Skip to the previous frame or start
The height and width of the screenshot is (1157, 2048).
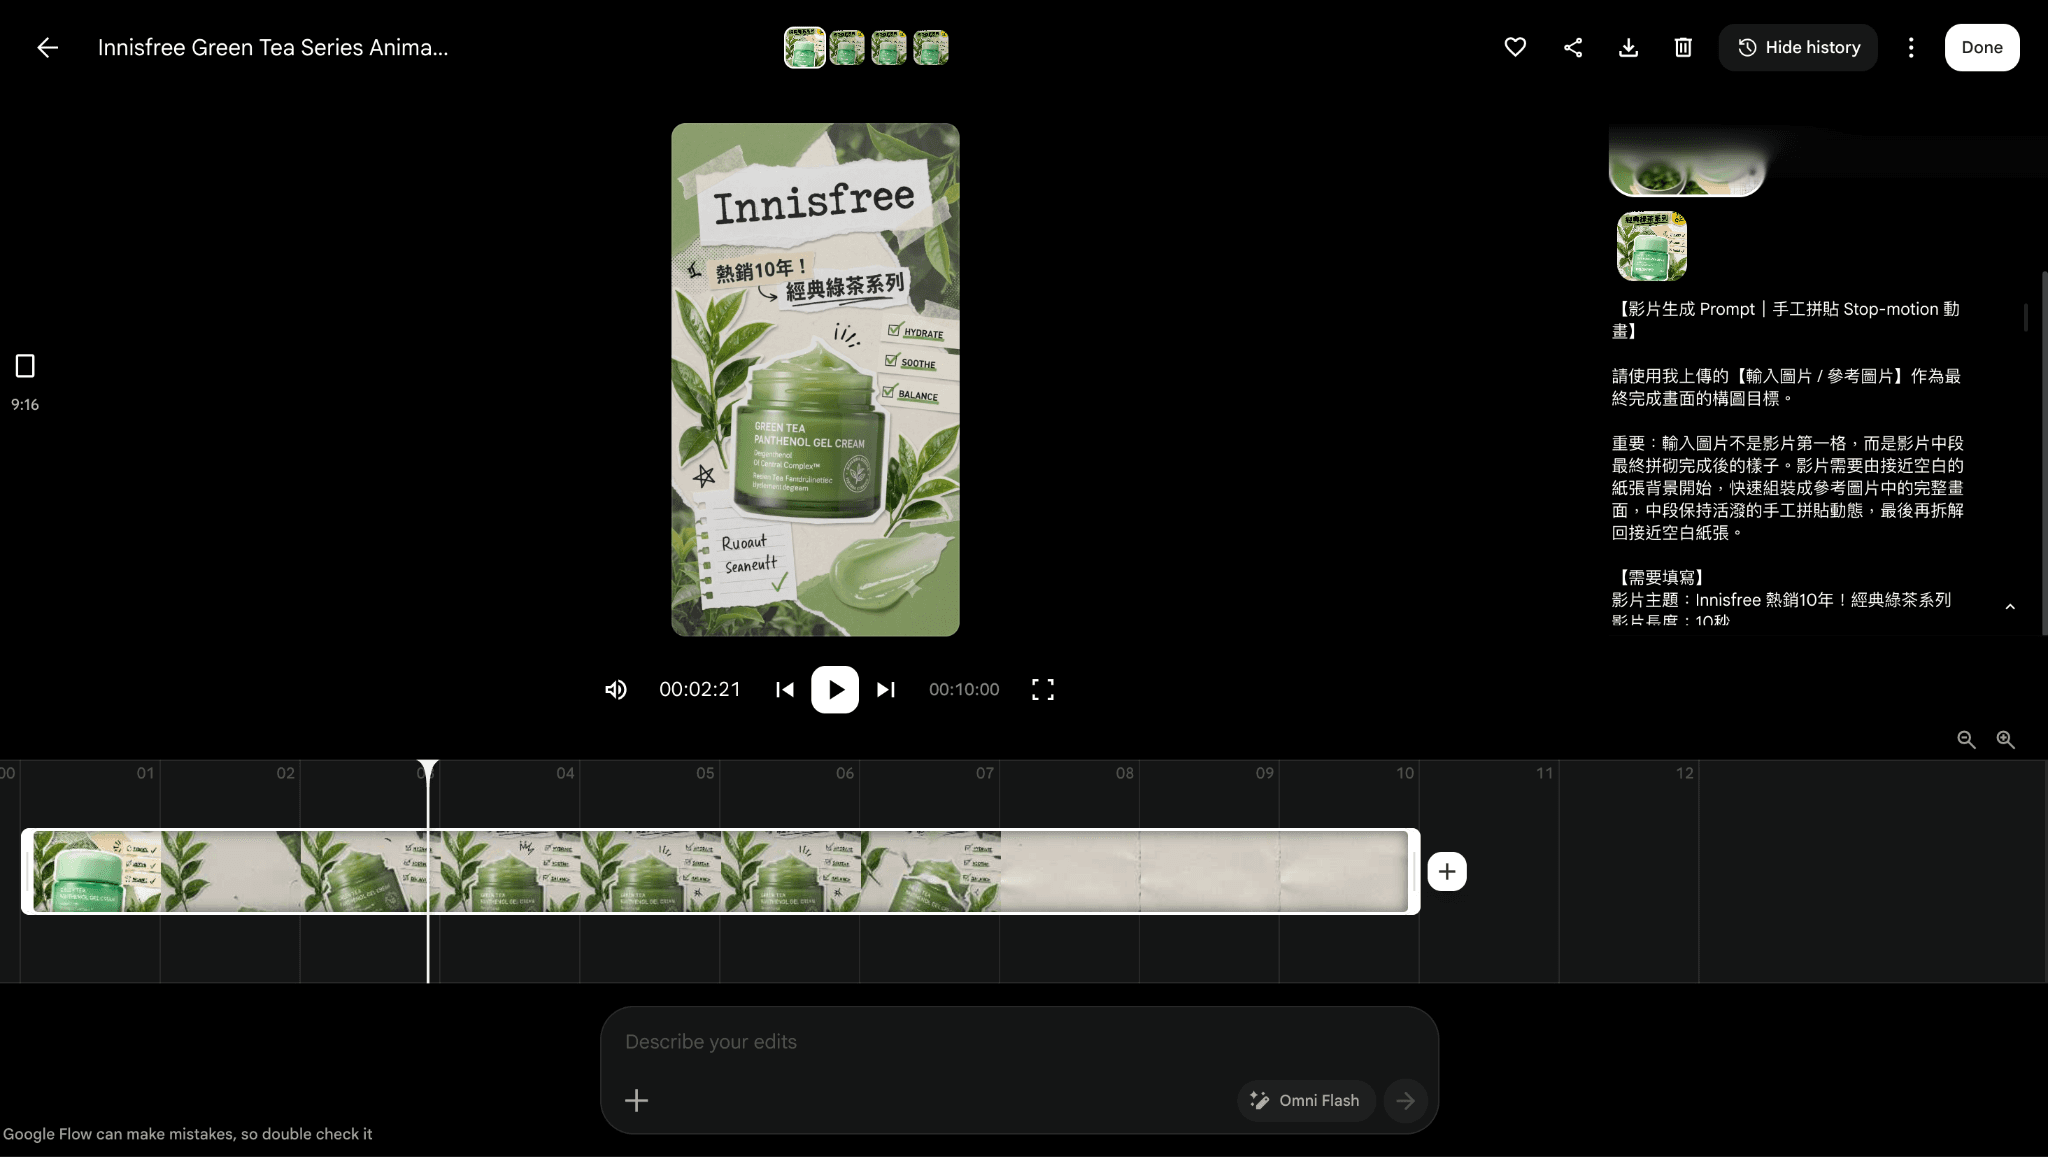click(785, 689)
